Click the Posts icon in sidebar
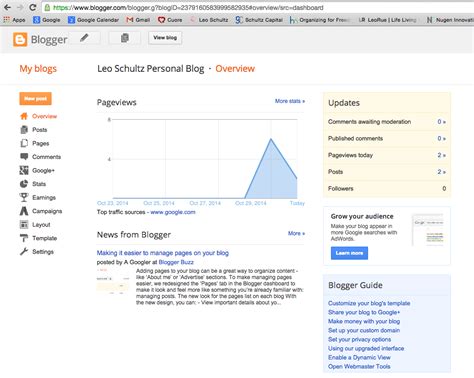The height and width of the screenshot is (378, 474). point(24,130)
